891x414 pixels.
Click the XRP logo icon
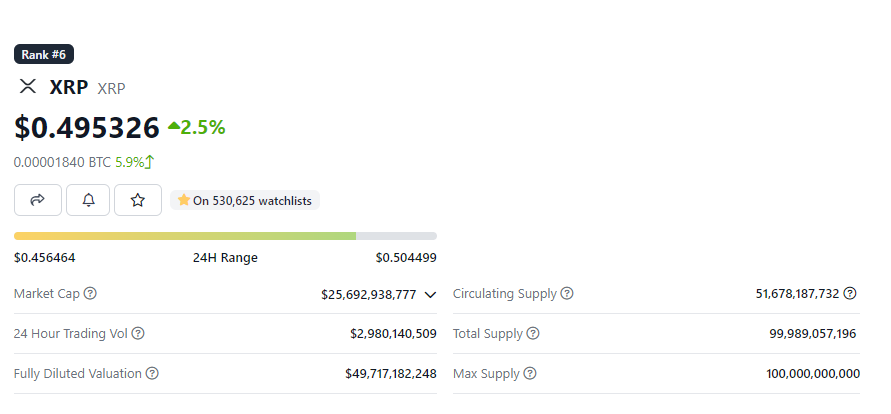[x=27, y=86]
